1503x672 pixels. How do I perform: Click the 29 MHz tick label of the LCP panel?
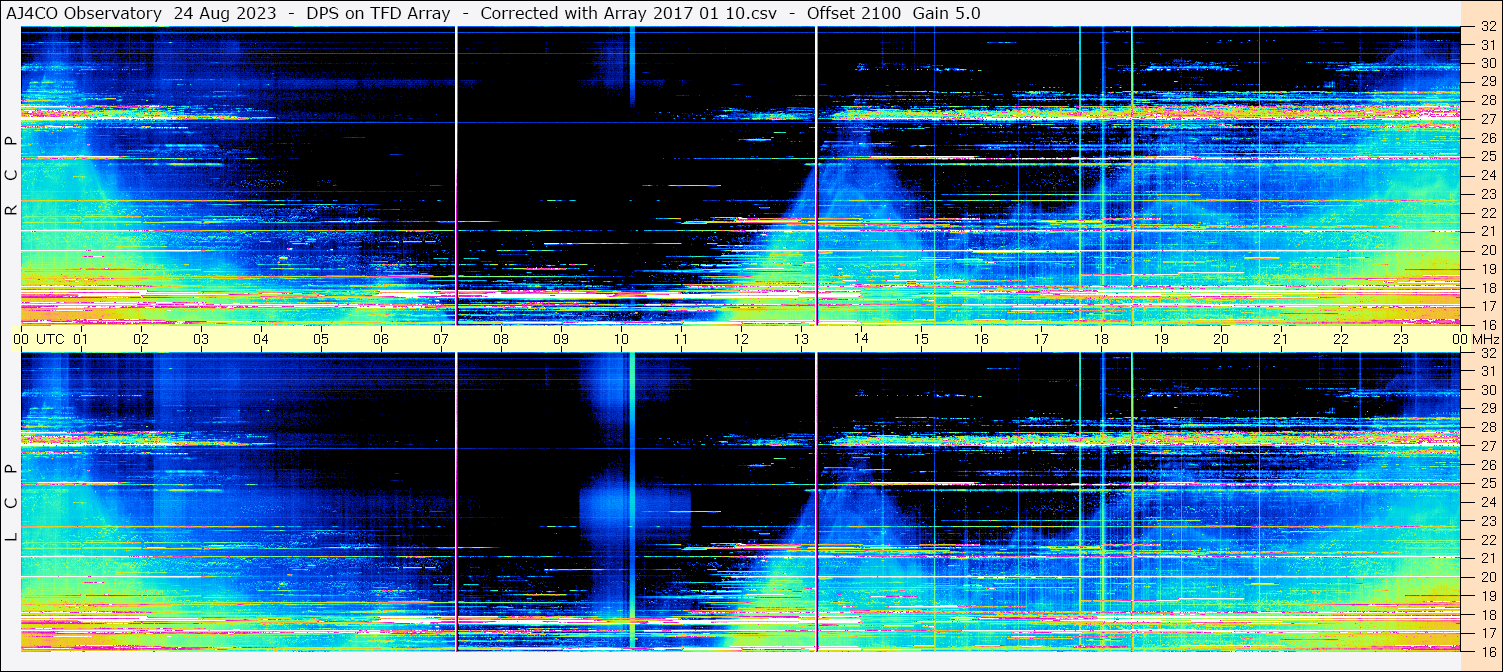pos(1488,409)
